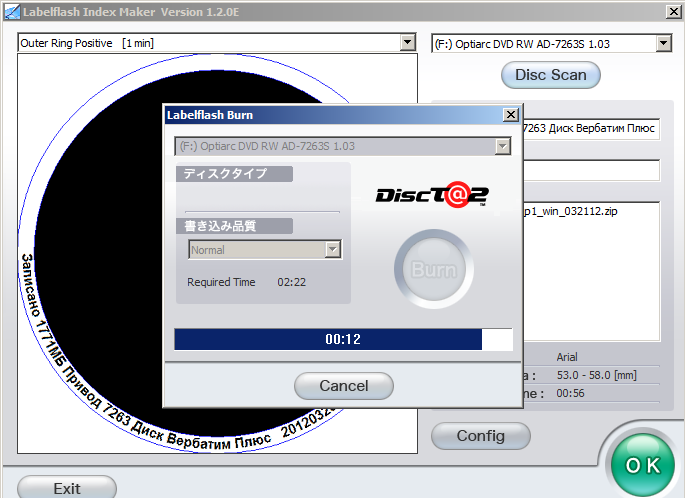This screenshot has width=685, height=498.
Task: Click the burn progress bar showing 00:12
Action: [343, 339]
